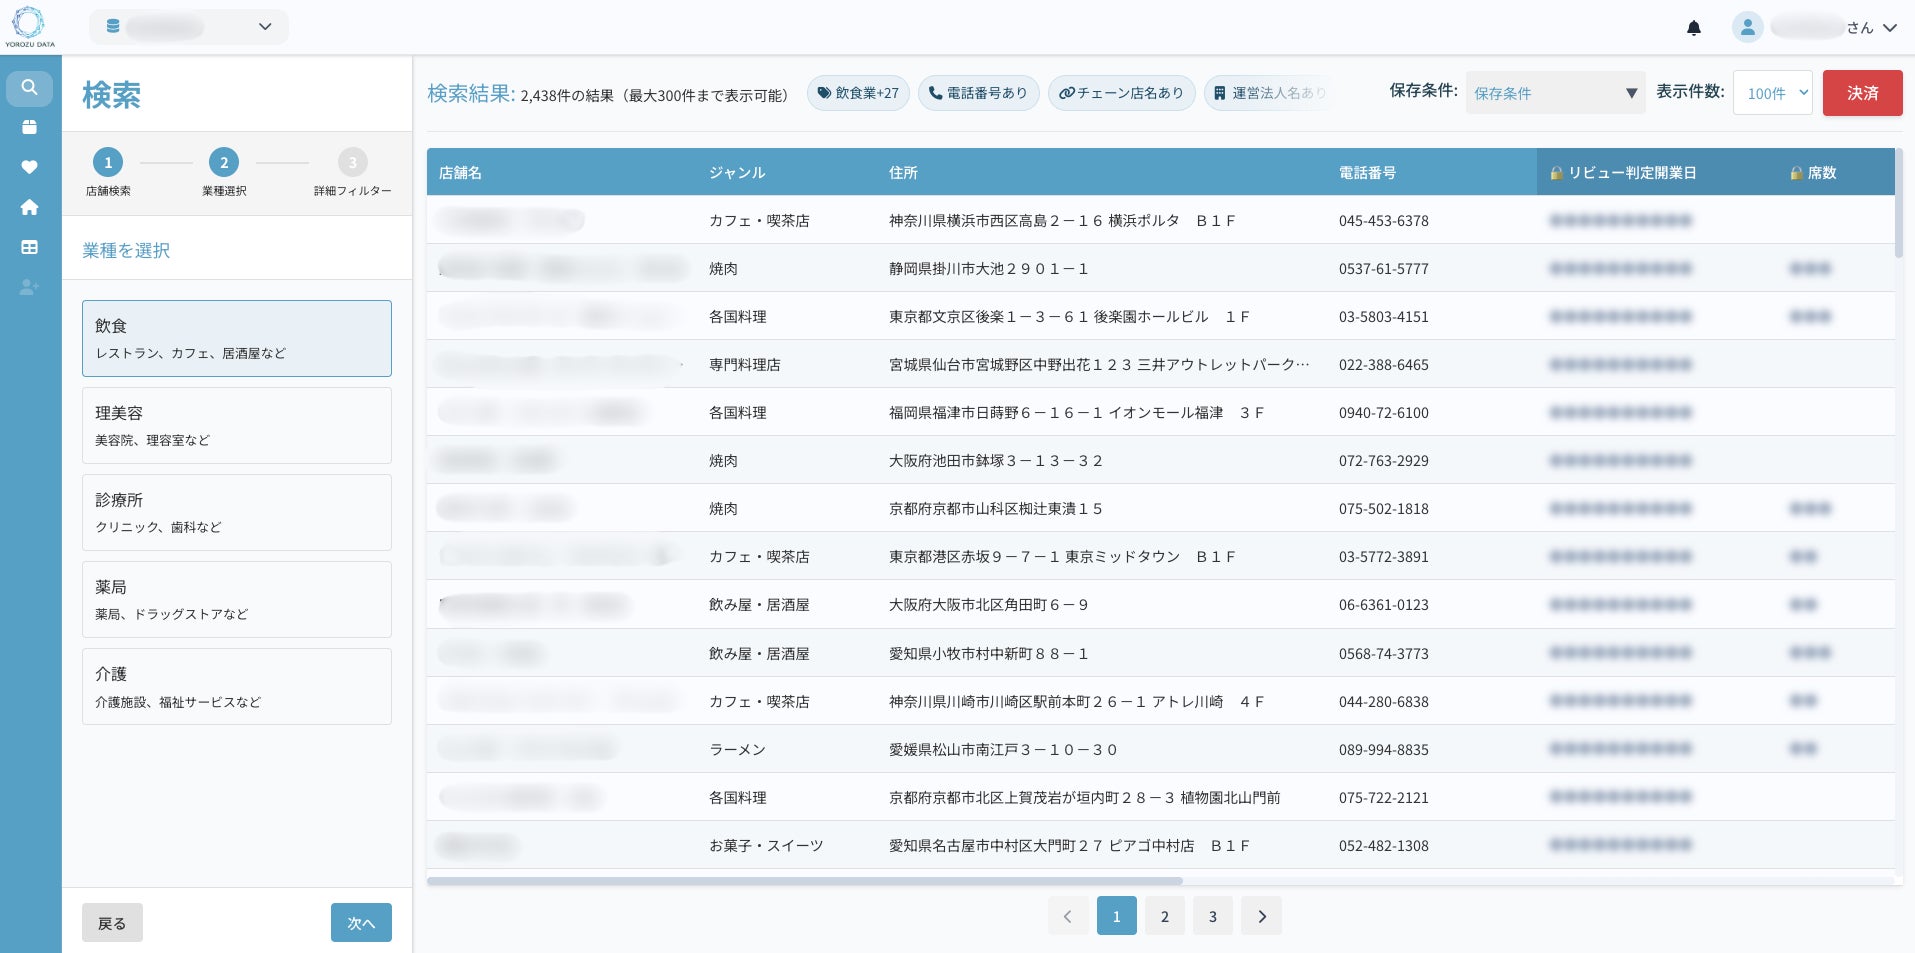This screenshot has width=1915, height=953.
Task: Click the 戻る button
Action: pos(112,923)
